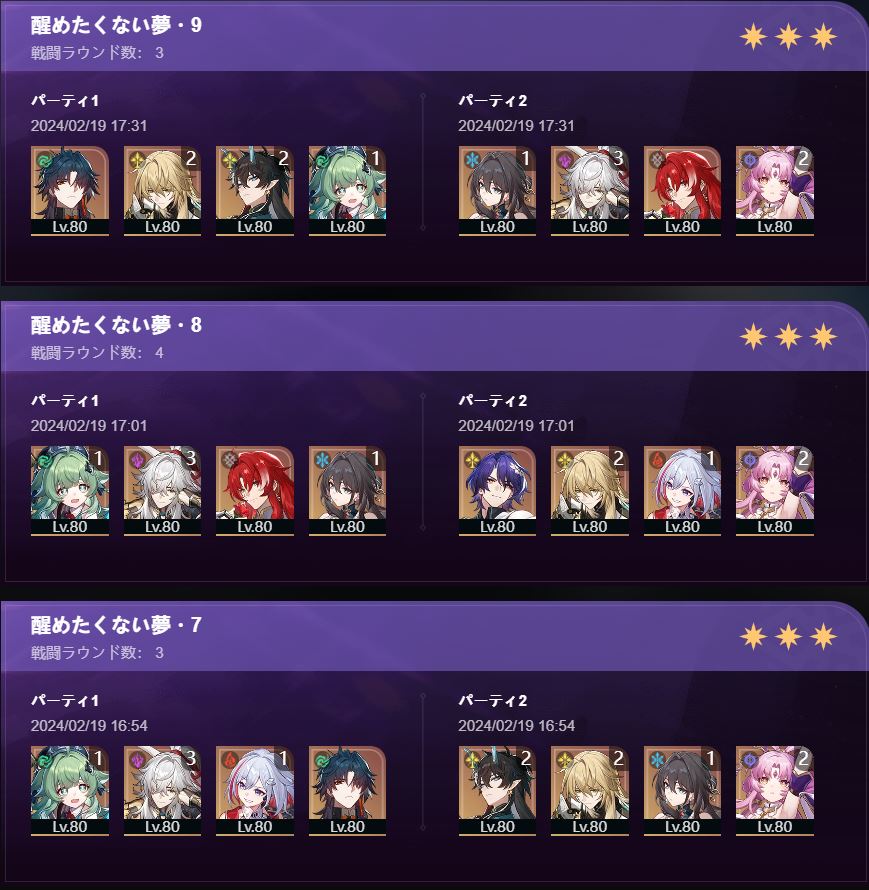Screen dimensions: 869x890
Task: Open red-haired Argenti portrait in stage 9 party 2
Action: (682, 191)
